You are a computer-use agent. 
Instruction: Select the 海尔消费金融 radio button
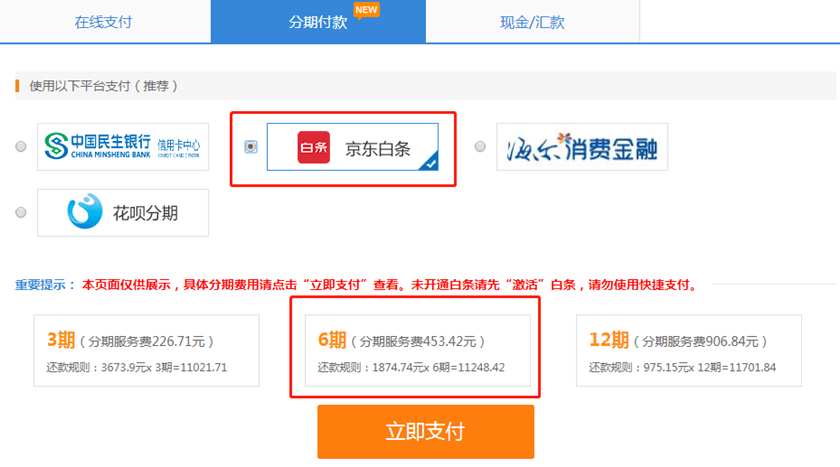pos(480,146)
